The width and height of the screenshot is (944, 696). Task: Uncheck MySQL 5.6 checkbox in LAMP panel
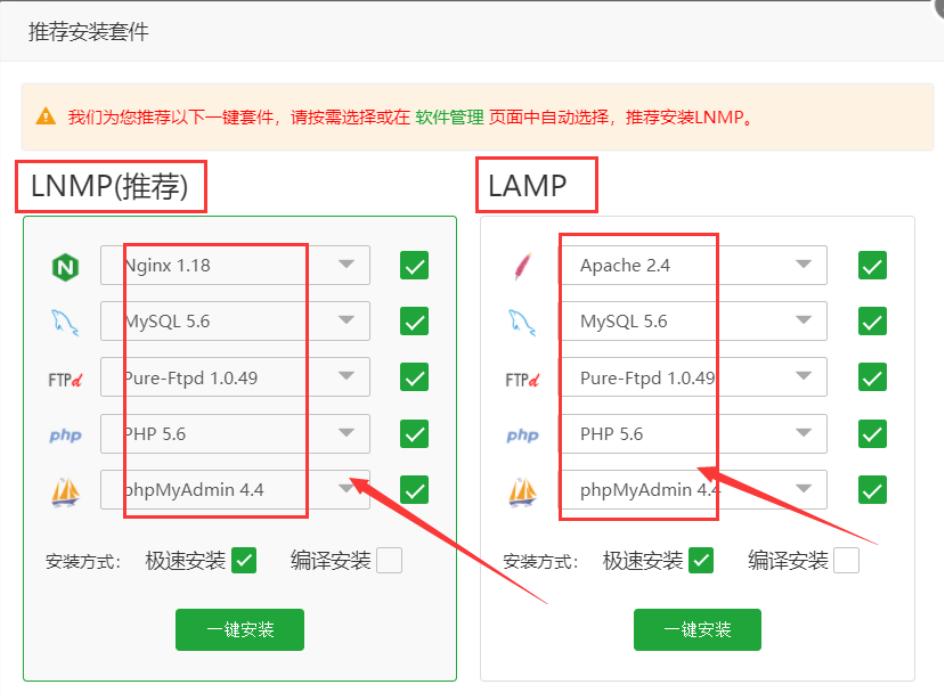(x=872, y=322)
